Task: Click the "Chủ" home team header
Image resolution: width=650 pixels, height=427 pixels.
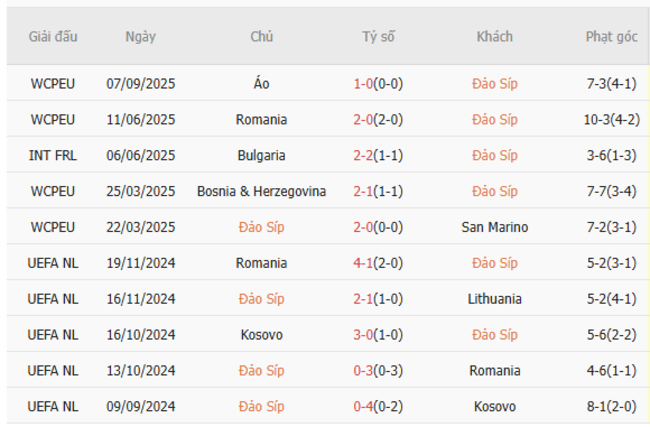Action: coord(262,37)
